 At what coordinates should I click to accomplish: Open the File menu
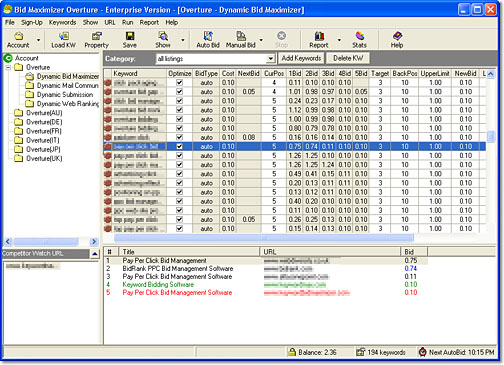click(10, 23)
